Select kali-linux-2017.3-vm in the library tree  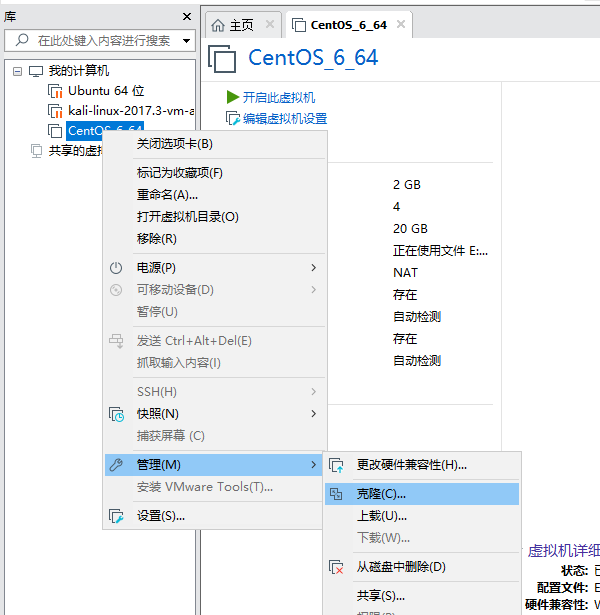pyautogui.click(x=131, y=111)
